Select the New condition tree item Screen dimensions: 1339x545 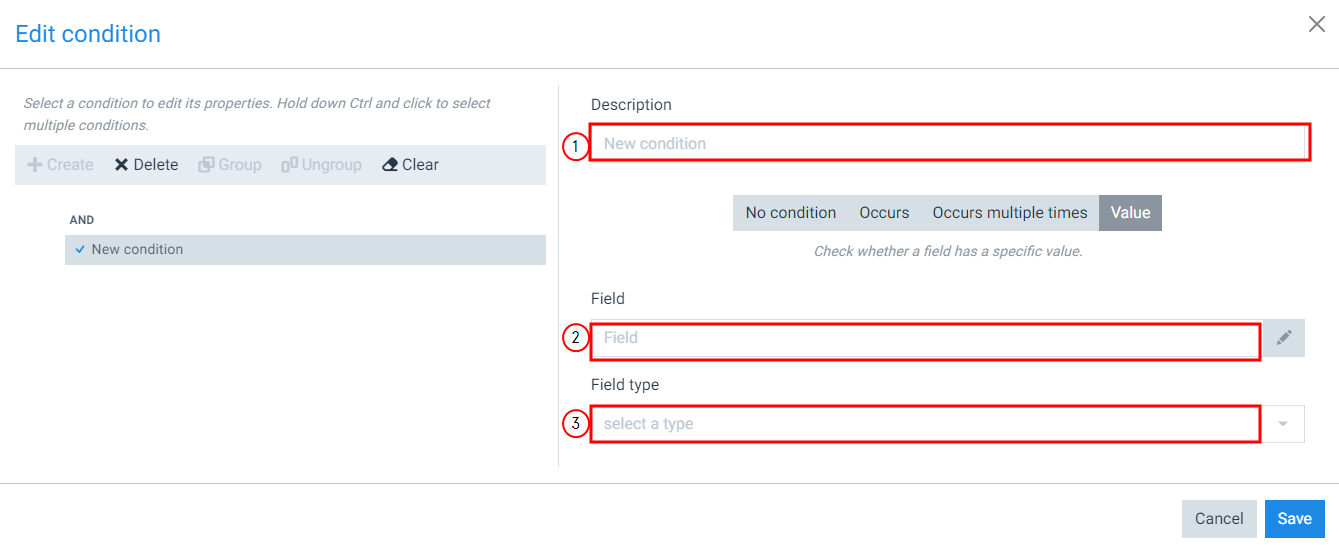point(137,250)
